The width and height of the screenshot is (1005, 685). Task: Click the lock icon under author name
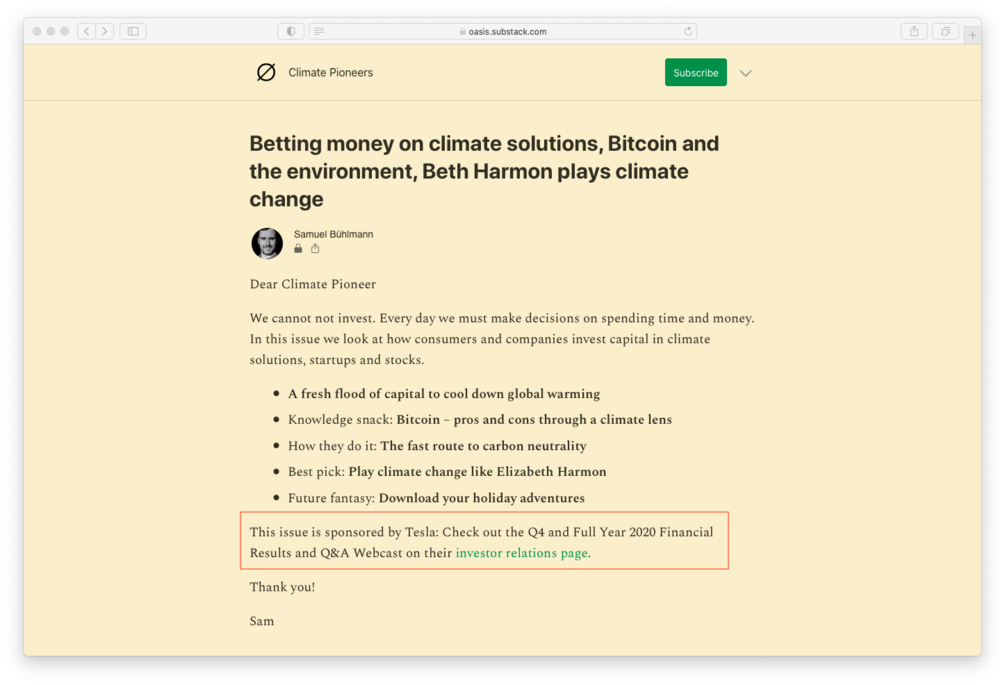tap(298, 249)
